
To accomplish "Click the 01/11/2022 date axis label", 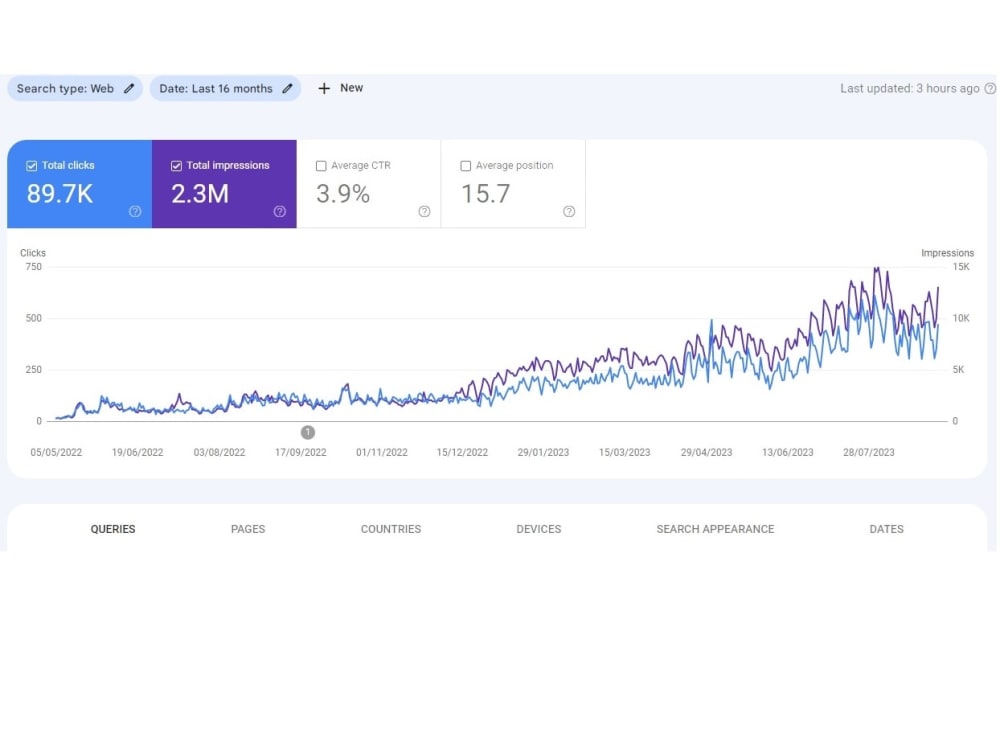I will 382,453.
